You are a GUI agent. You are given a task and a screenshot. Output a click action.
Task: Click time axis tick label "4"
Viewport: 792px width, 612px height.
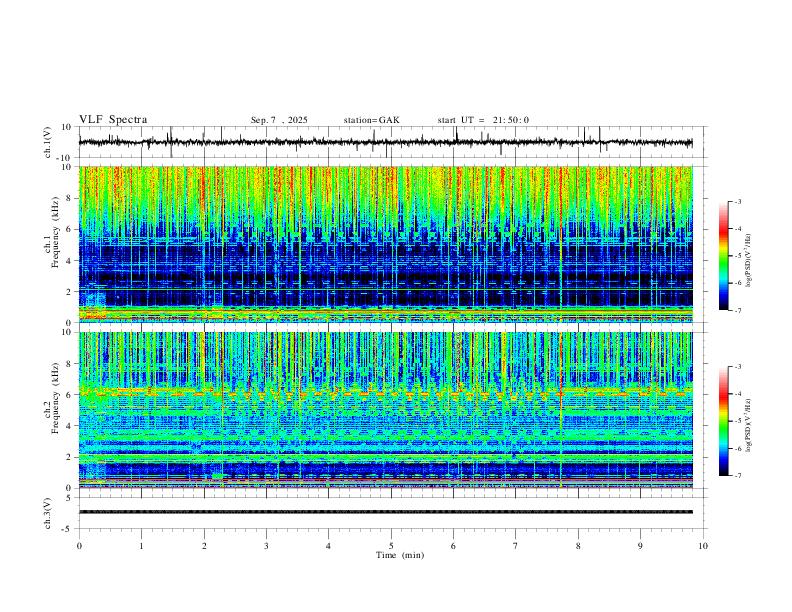click(x=328, y=546)
